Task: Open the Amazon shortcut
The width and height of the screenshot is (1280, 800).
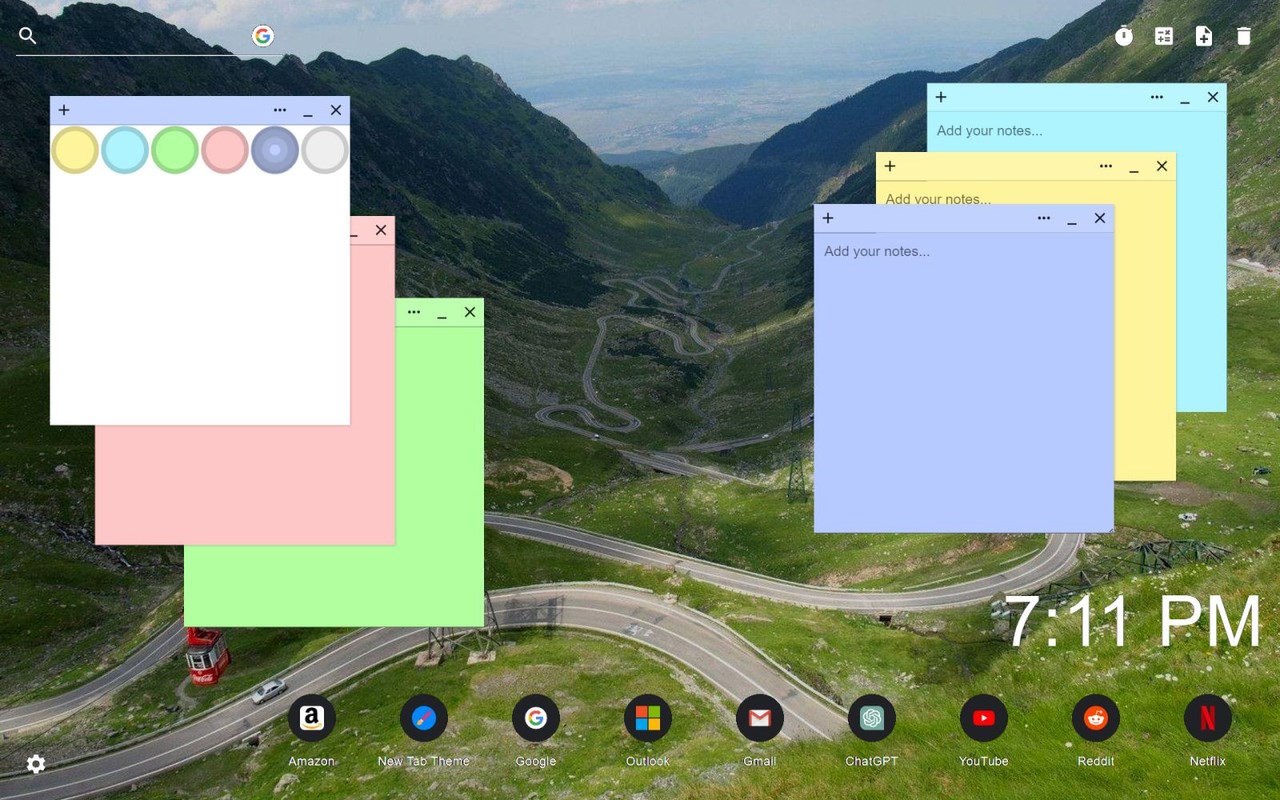Action: point(312,718)
